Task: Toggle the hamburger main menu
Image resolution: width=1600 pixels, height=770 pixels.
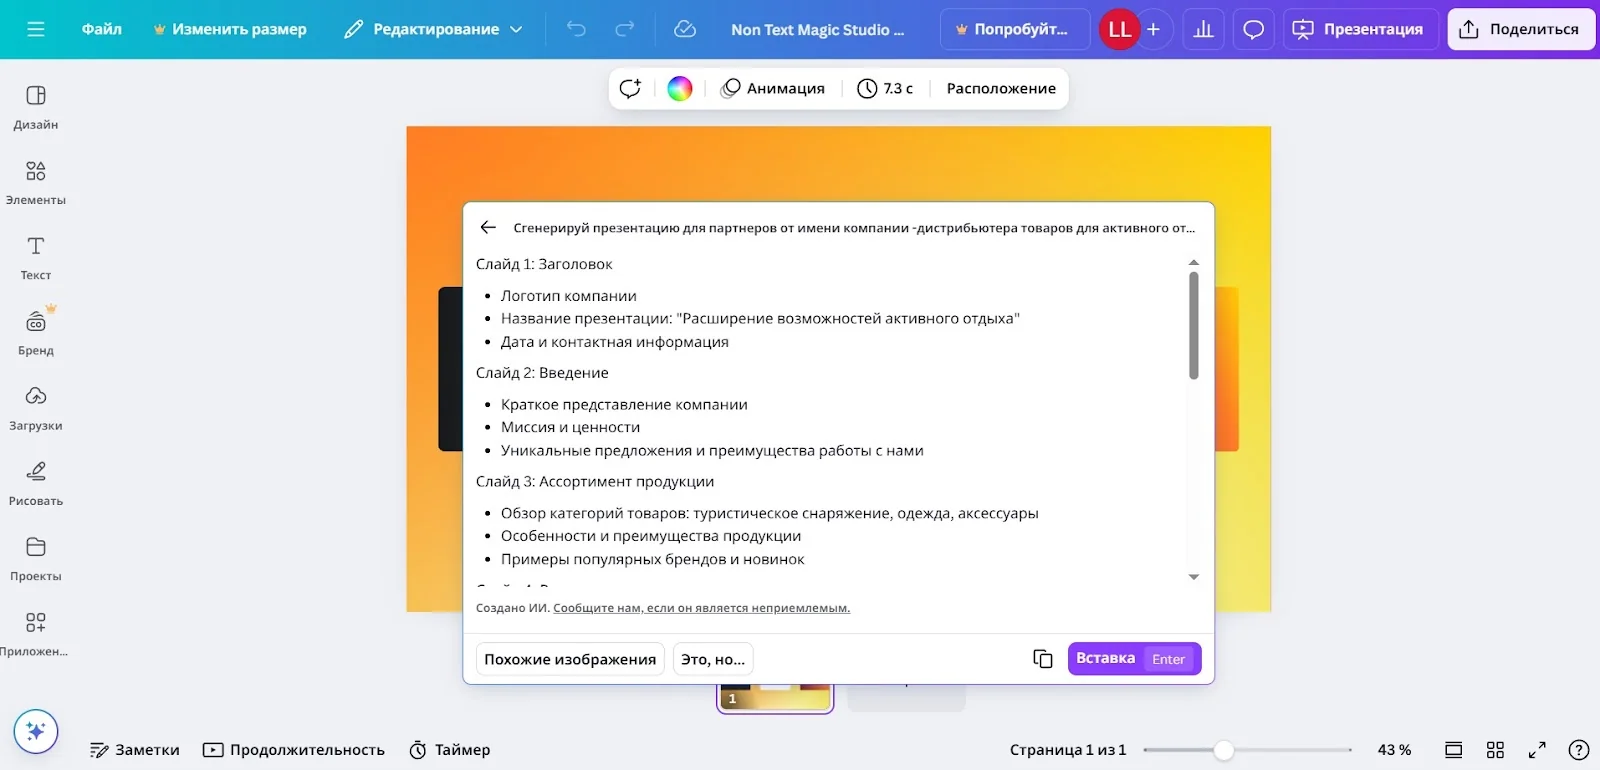Action: click(x=36, y=29)
